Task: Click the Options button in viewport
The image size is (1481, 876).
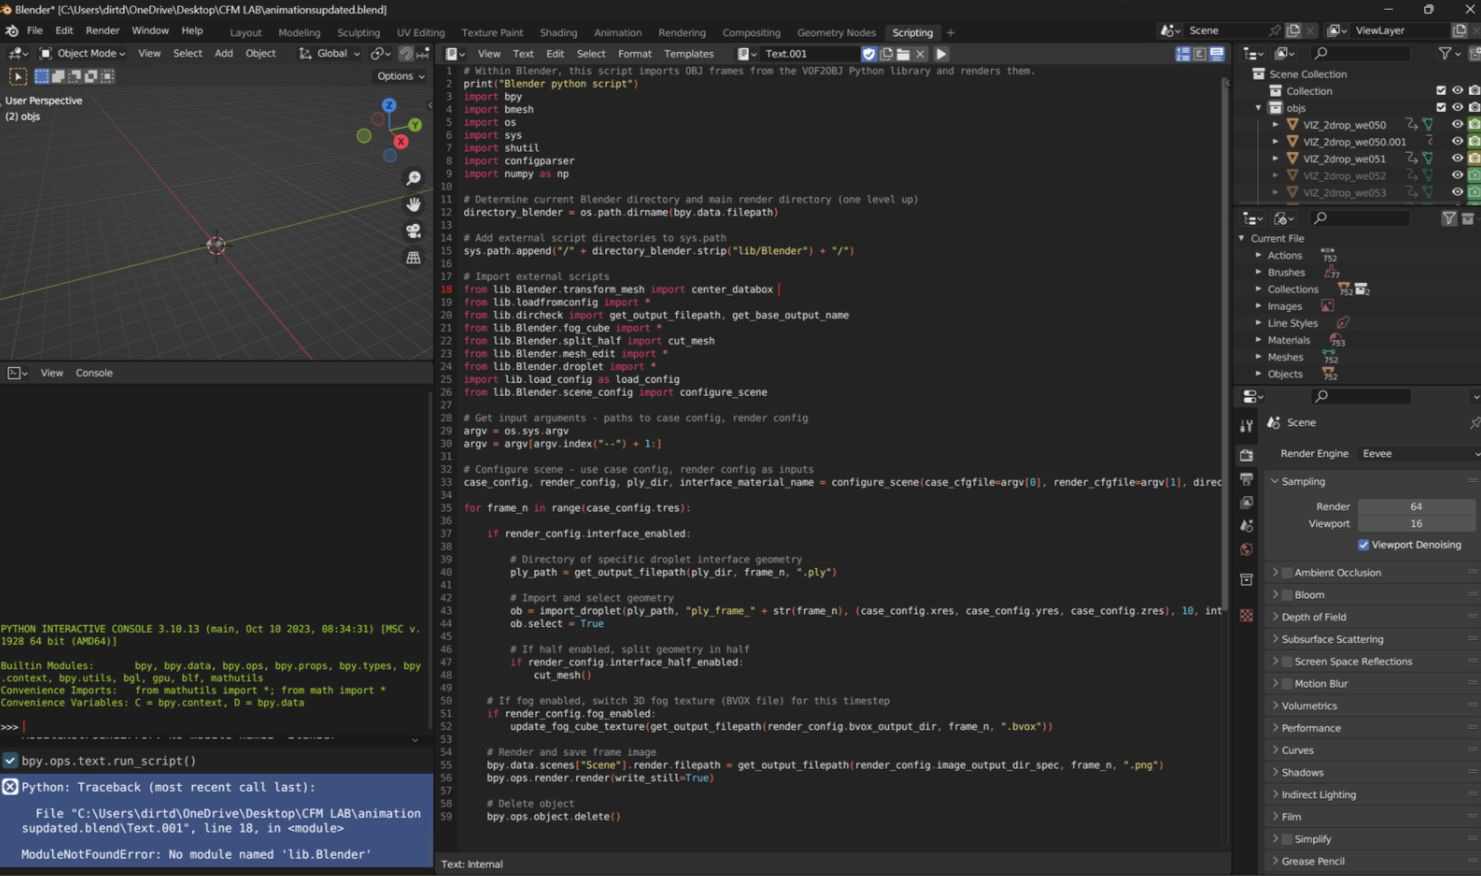Action: tap(400, 76)
